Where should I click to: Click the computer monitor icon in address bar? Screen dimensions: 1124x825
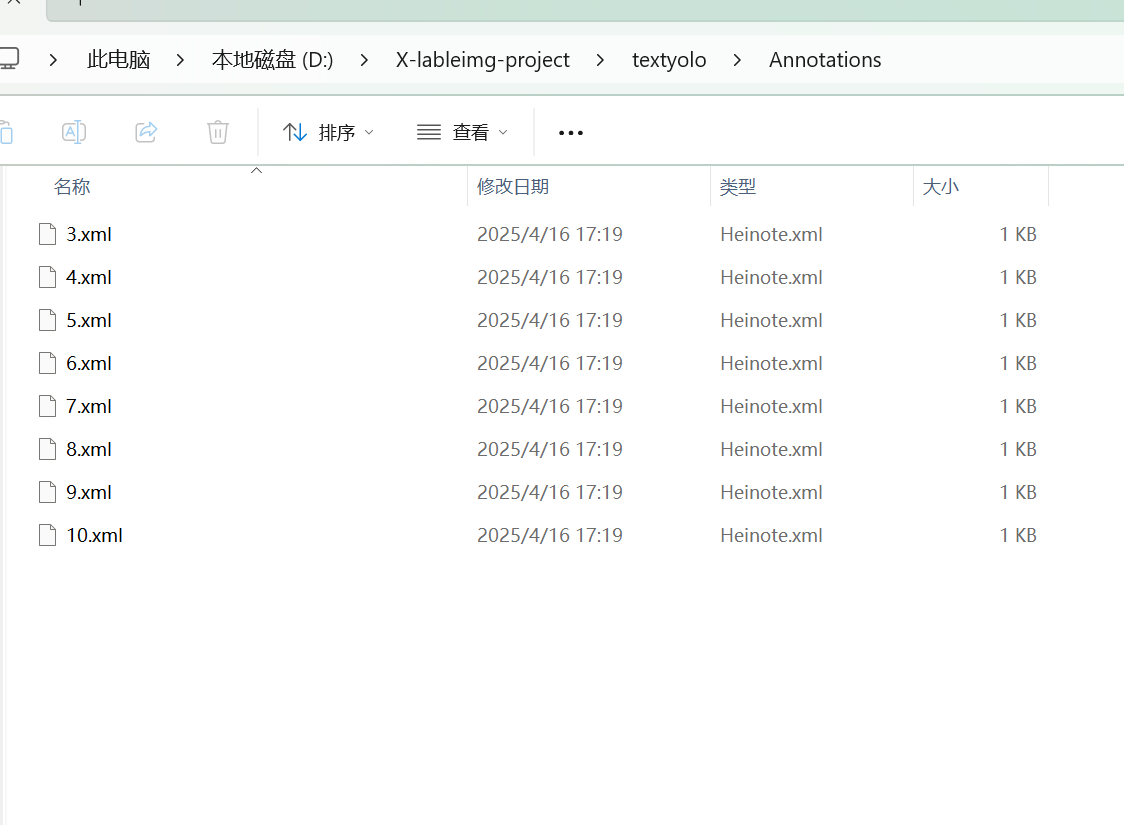point(9,59)
